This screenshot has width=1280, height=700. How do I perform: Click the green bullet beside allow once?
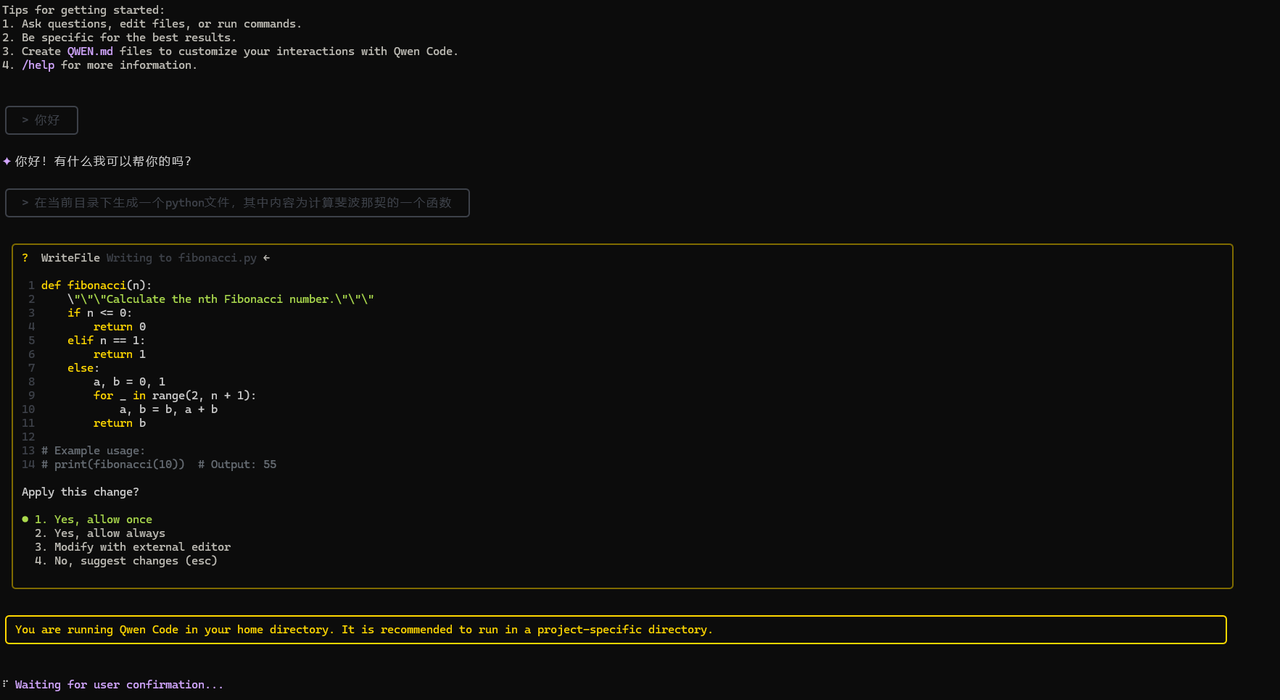click(x=25, y=519)
